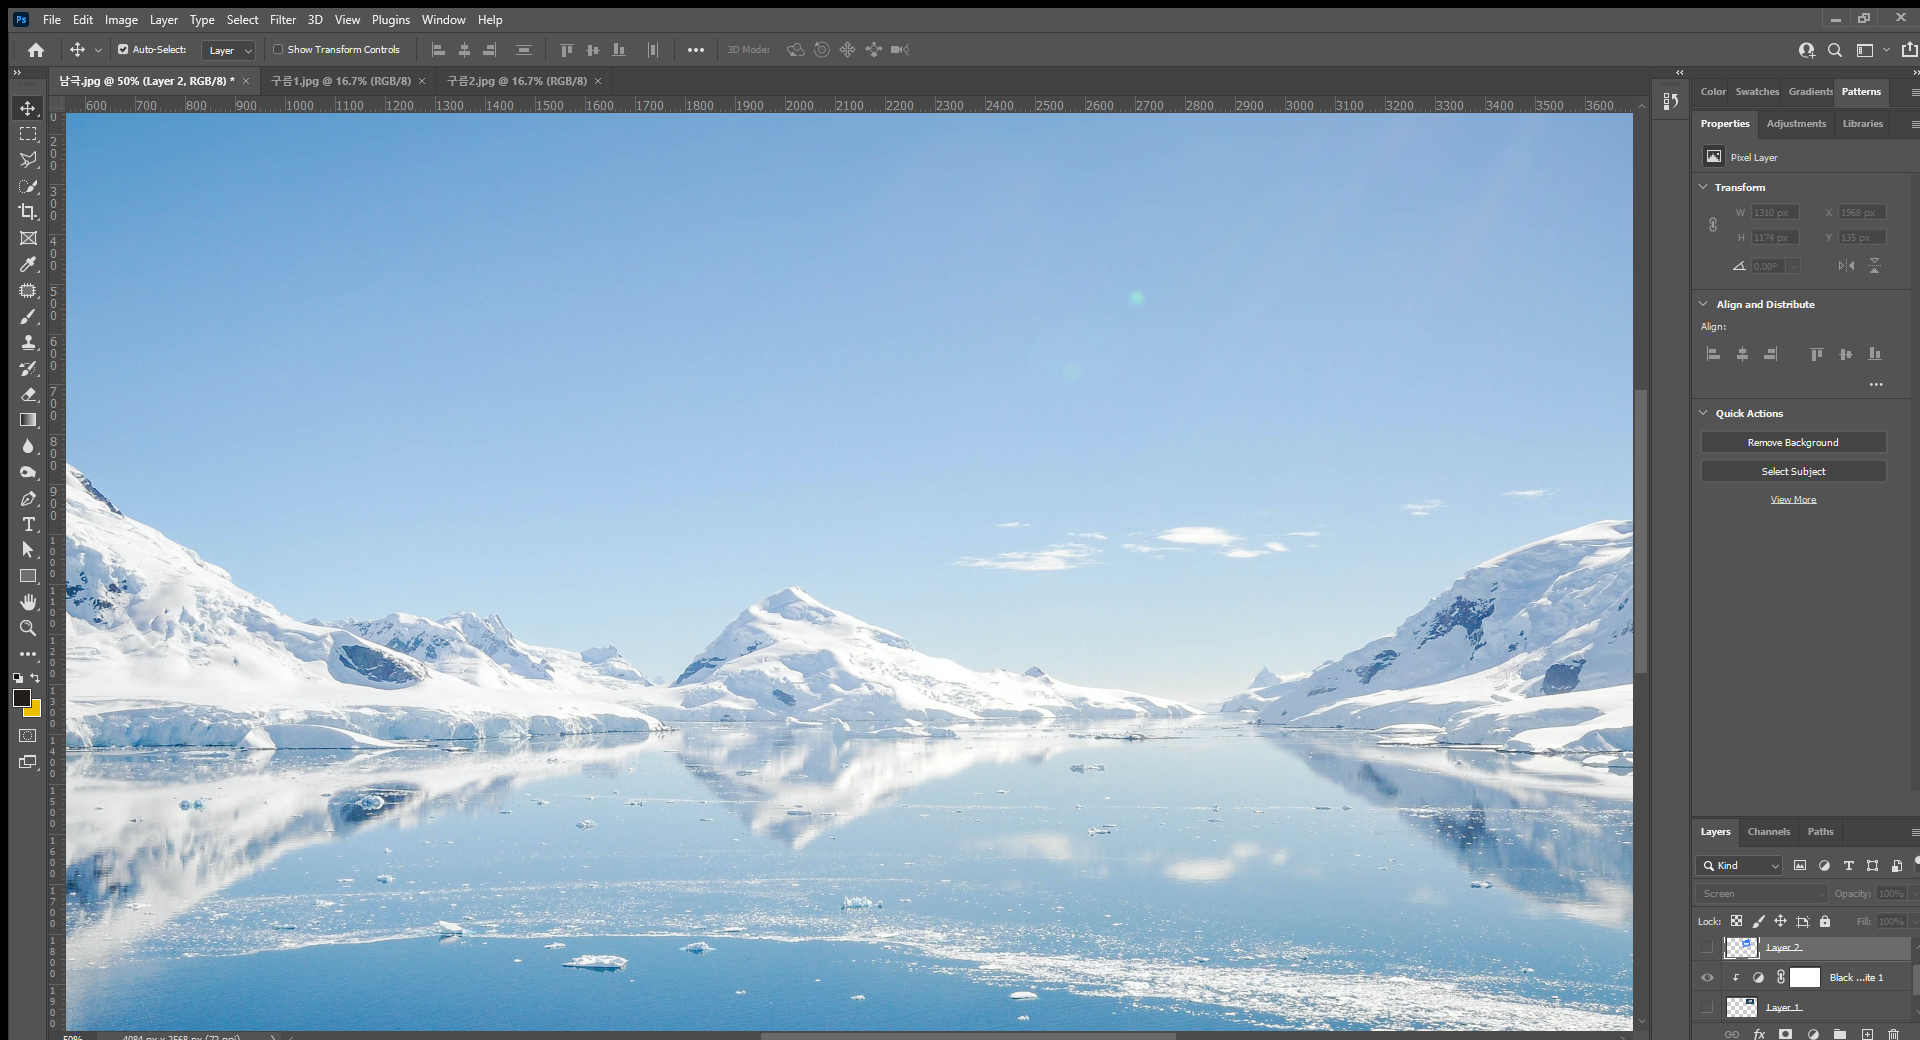
Task: Toggle Quick Mask mode
Action: pos(28,736)
